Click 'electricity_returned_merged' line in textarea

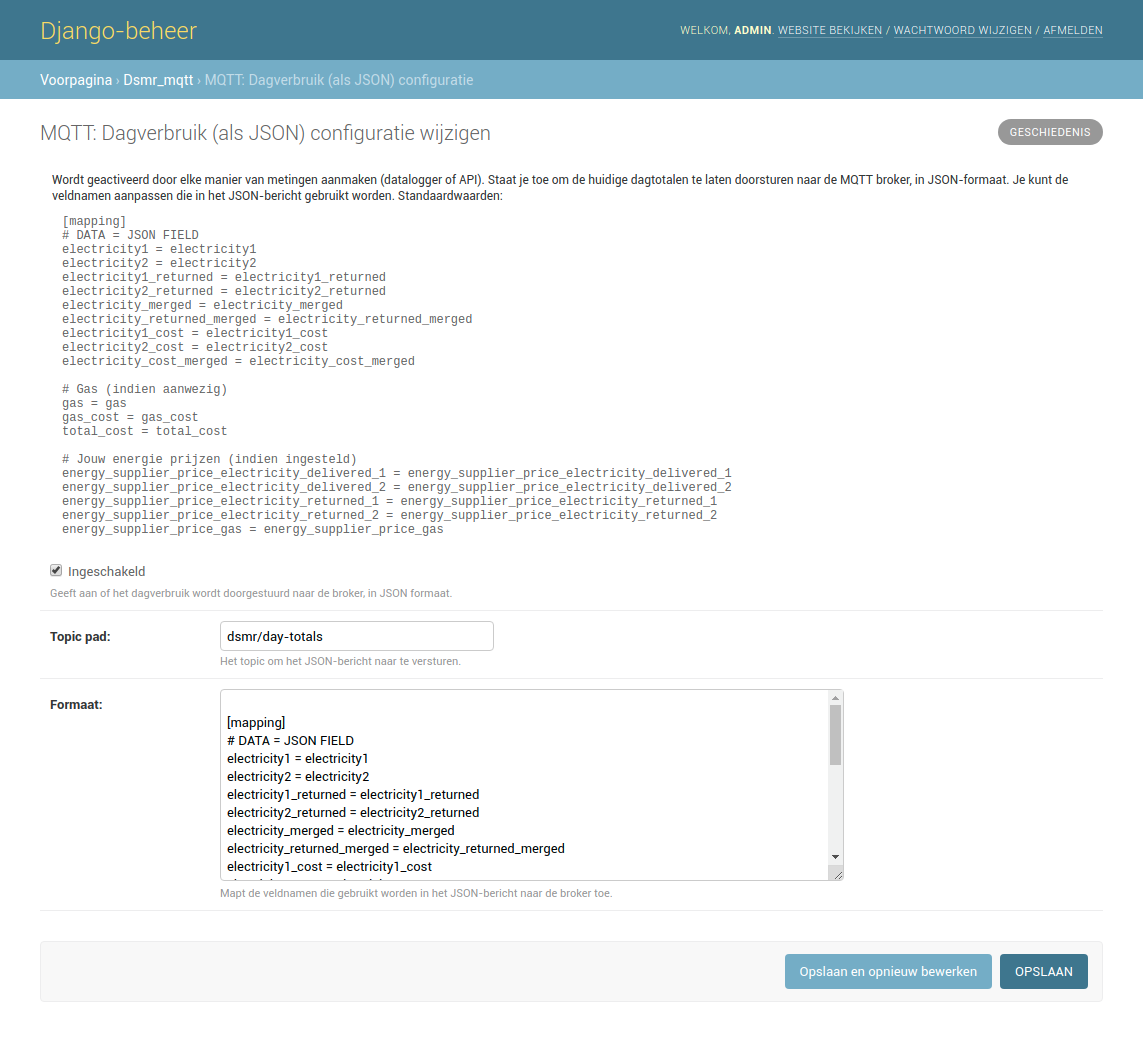click(396, 848)
